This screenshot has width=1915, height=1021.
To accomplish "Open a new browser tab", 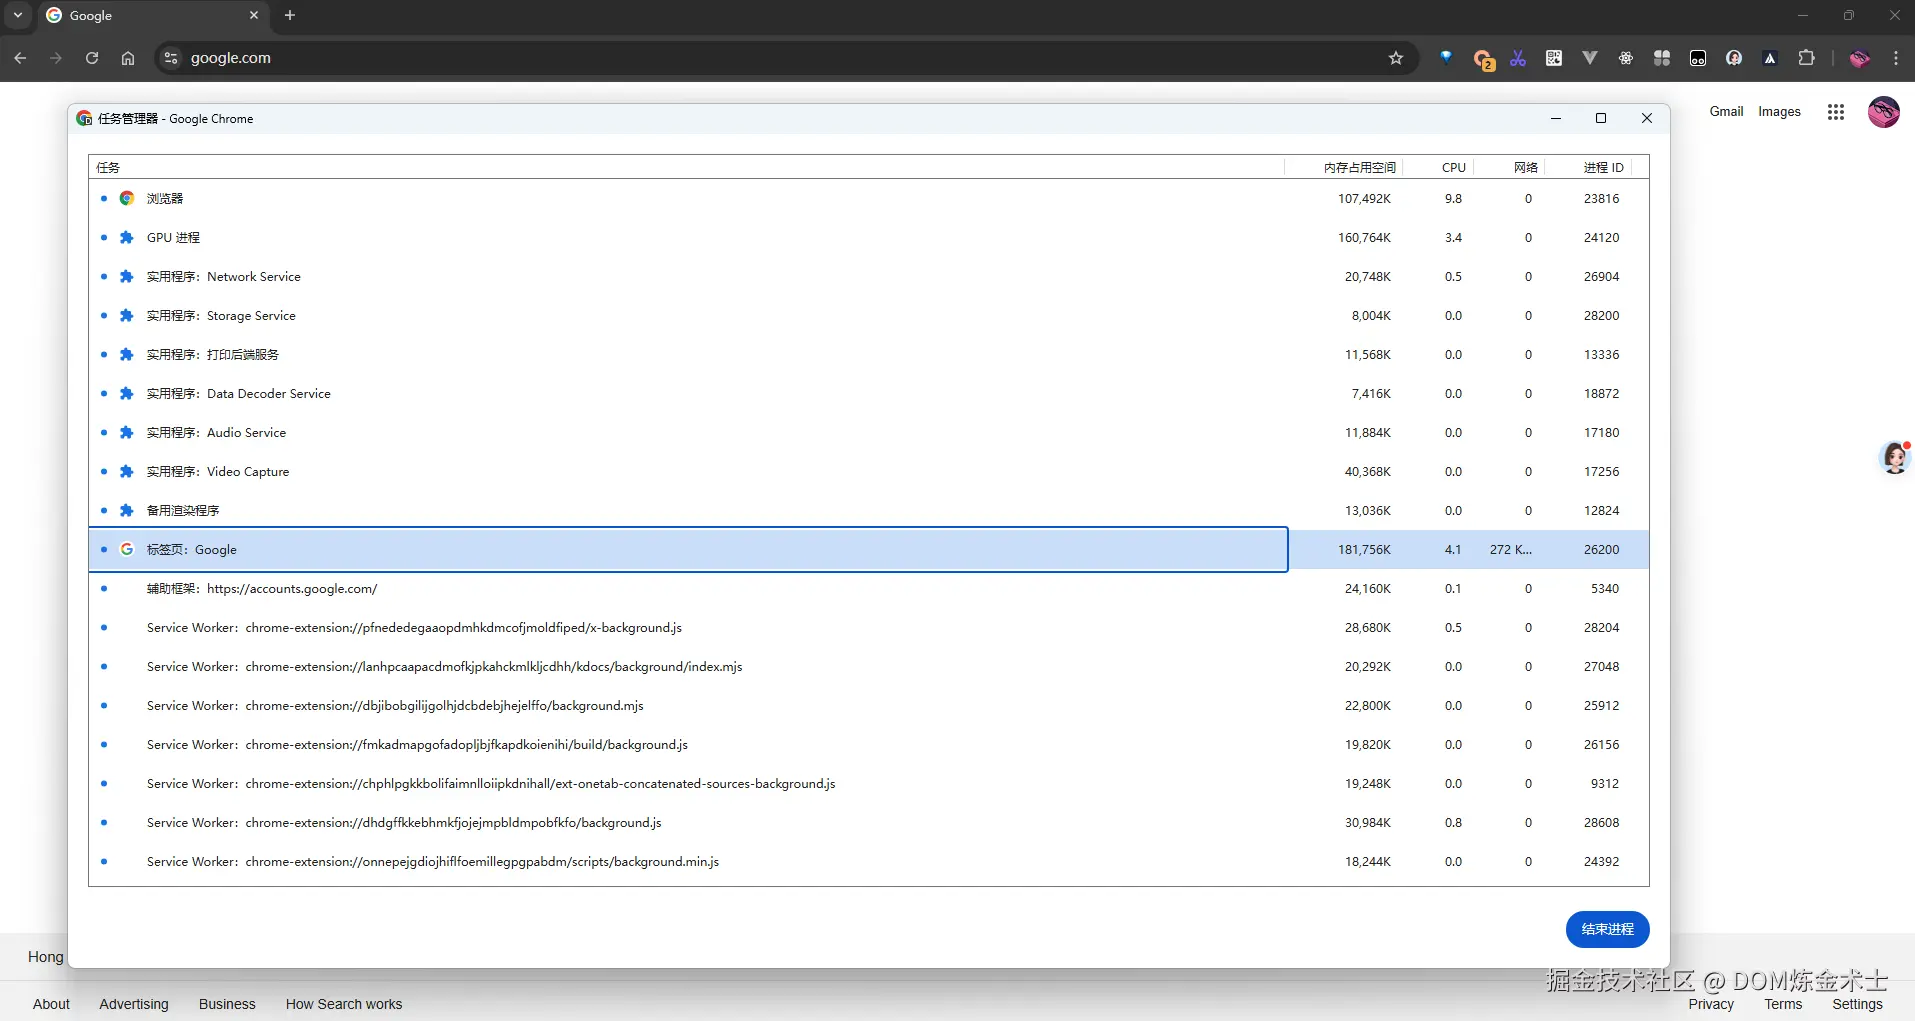I will [x=290, y=15].
